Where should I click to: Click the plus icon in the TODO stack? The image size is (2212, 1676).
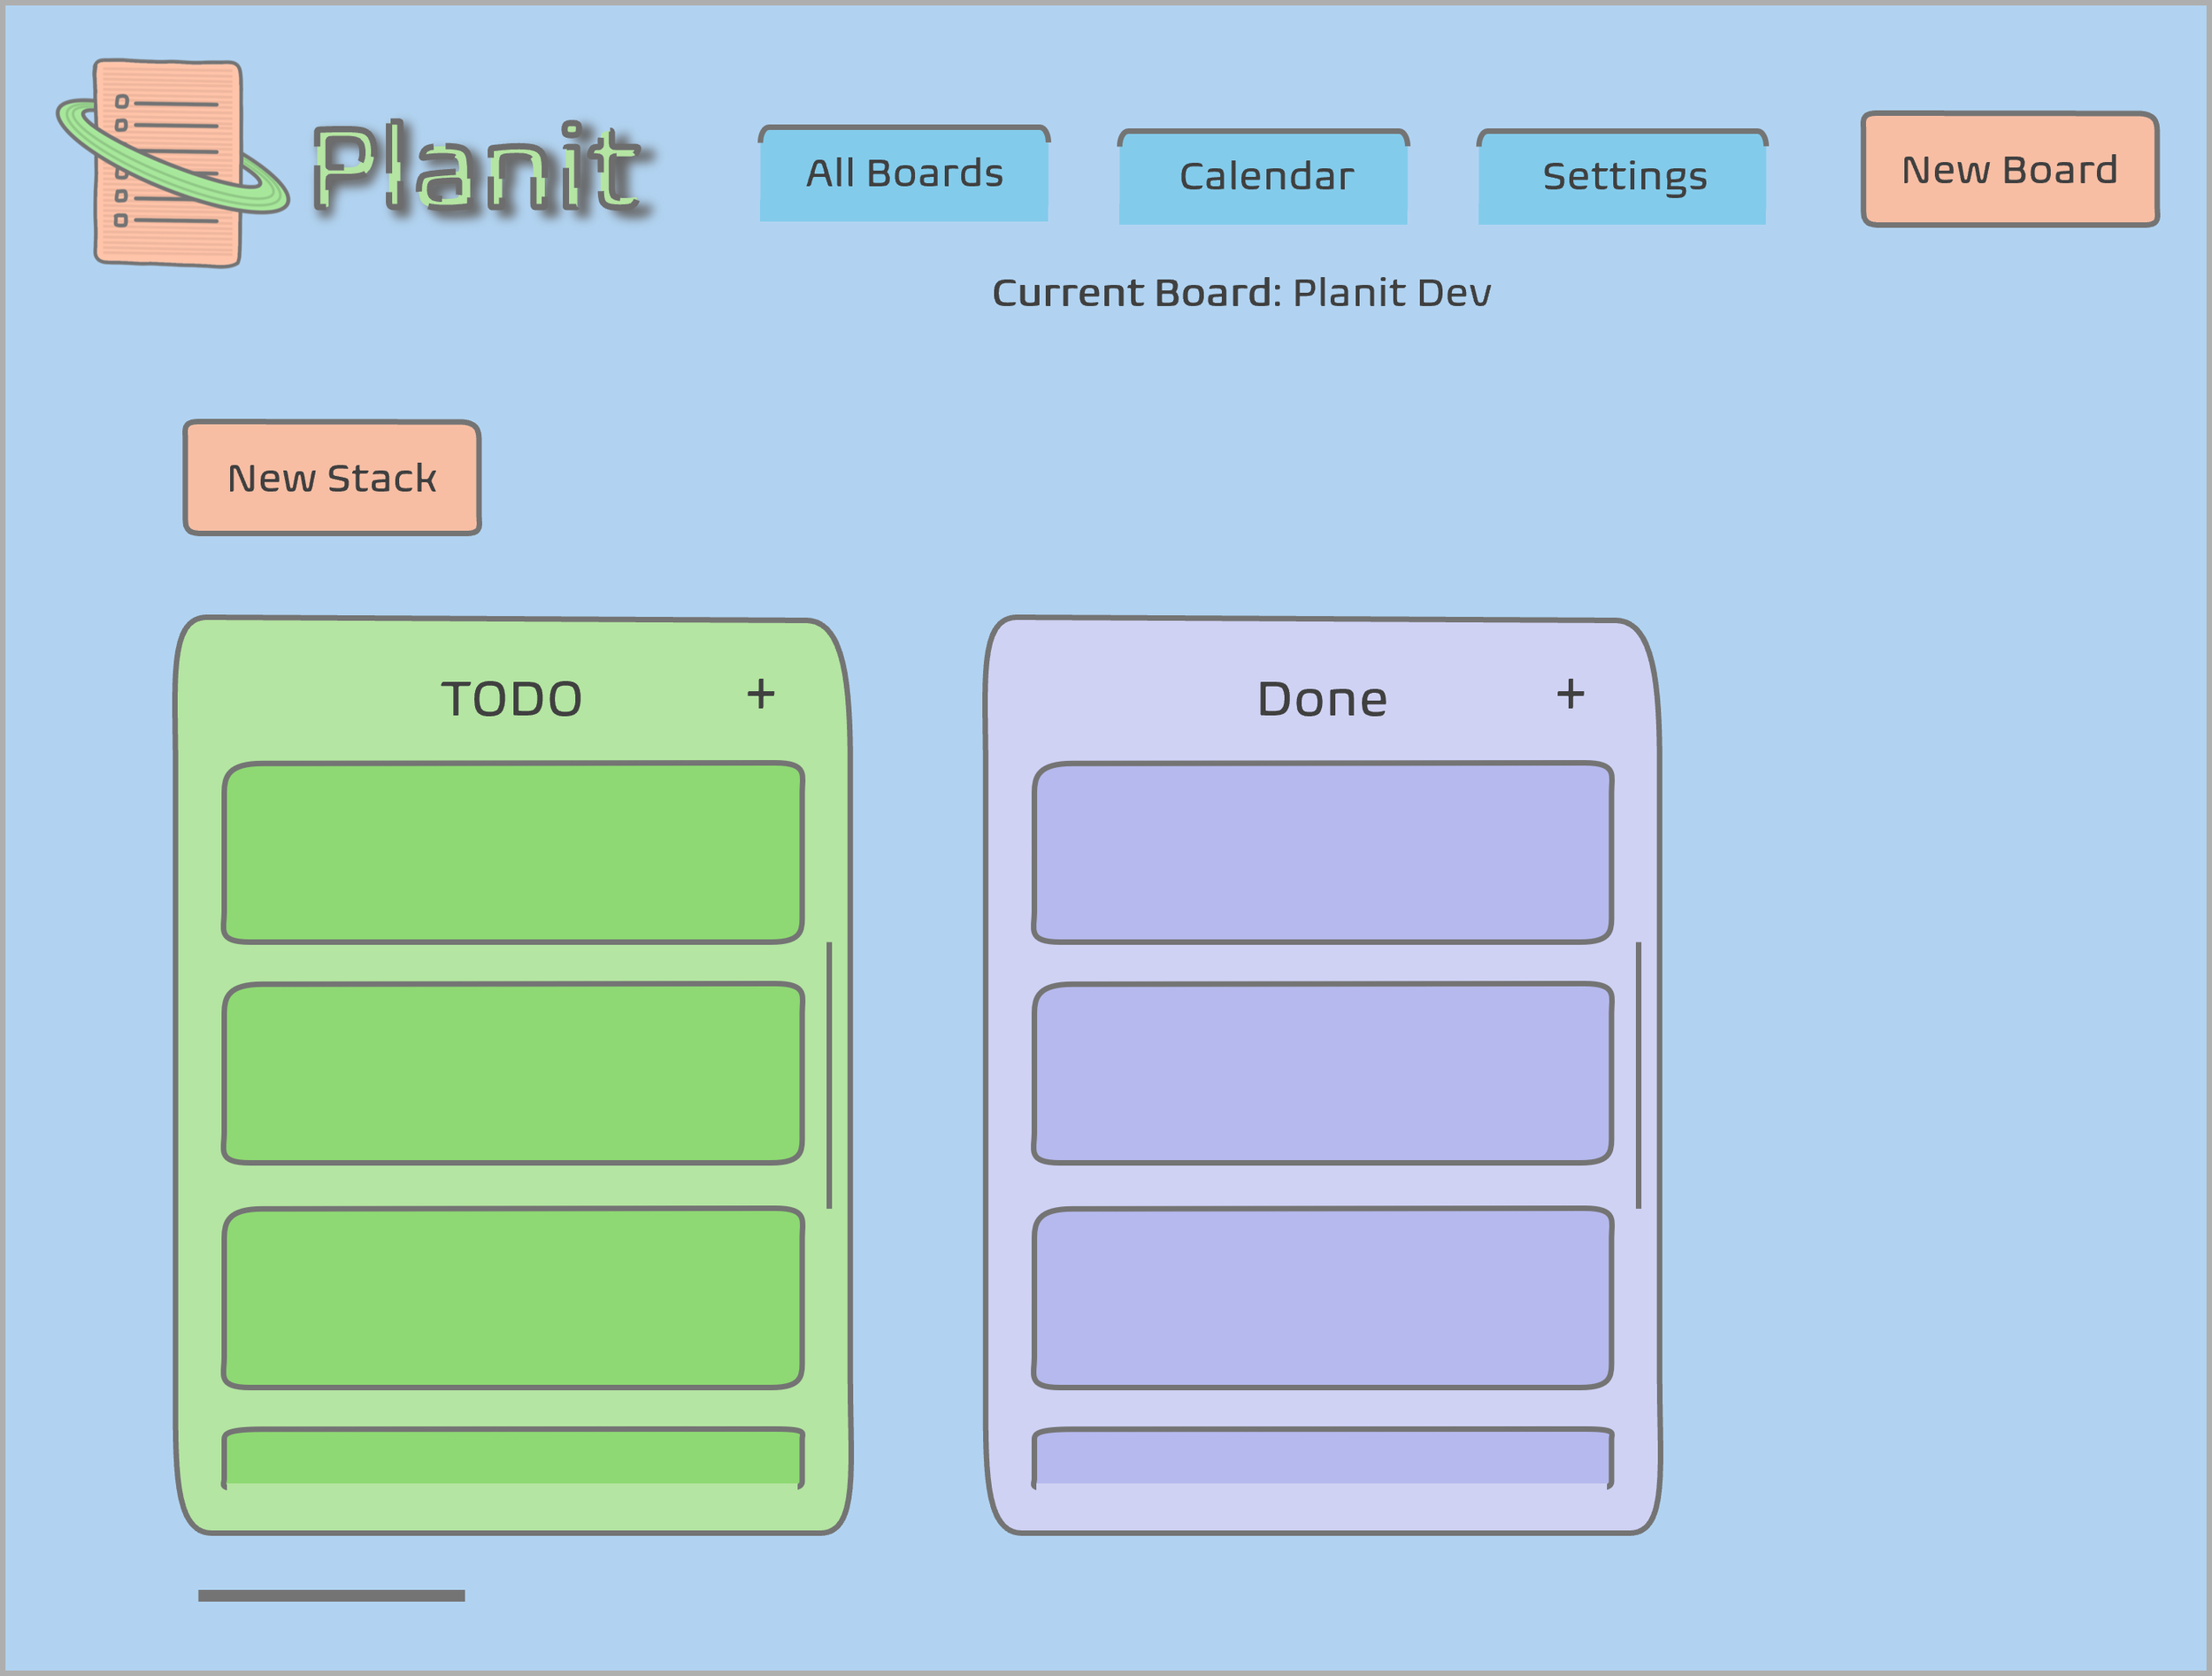click(x=761, y=694)
